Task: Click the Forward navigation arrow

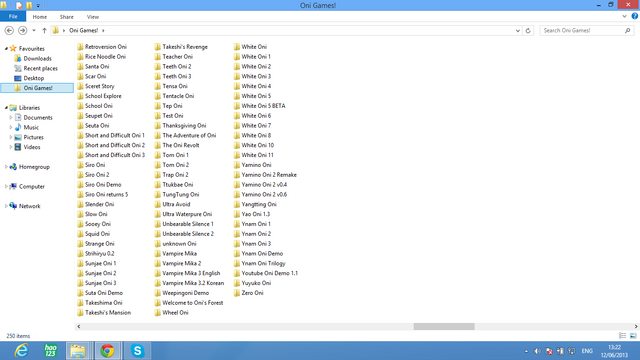Action: 22,31
